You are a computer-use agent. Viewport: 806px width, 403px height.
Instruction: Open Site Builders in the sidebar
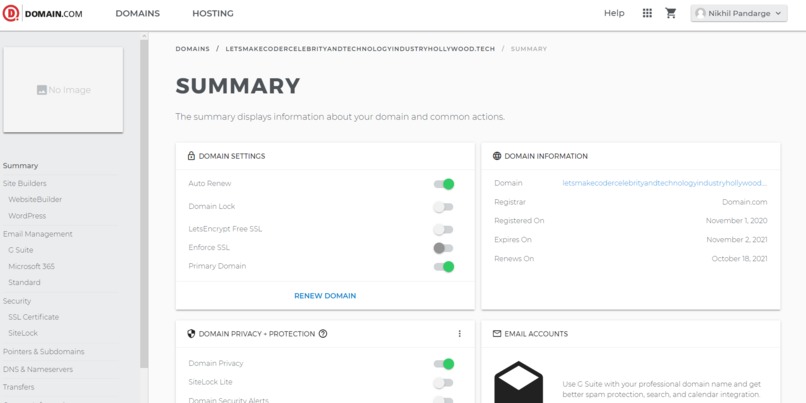[25, 183]
